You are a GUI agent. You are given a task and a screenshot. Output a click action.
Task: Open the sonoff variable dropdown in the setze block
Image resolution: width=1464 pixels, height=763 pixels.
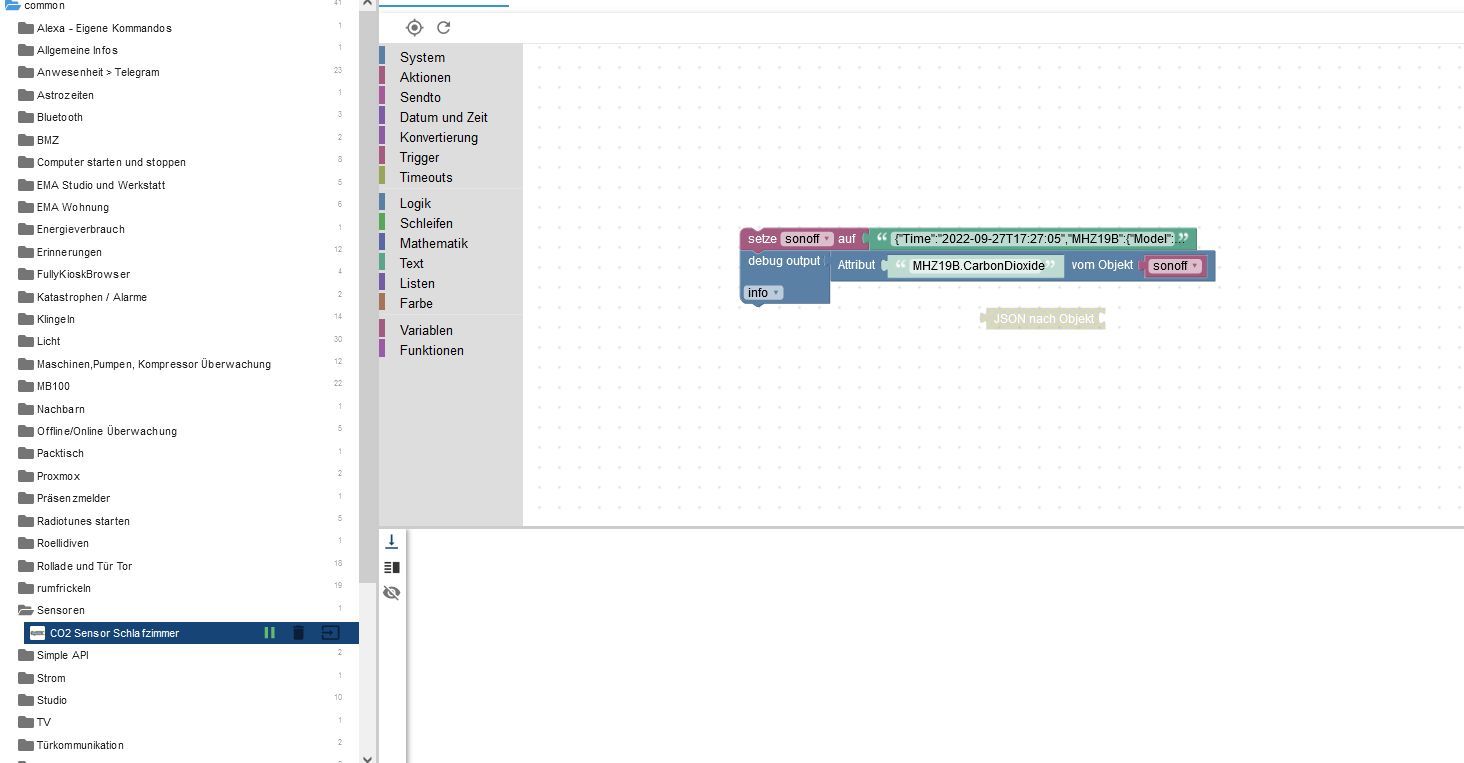[807, 239]
